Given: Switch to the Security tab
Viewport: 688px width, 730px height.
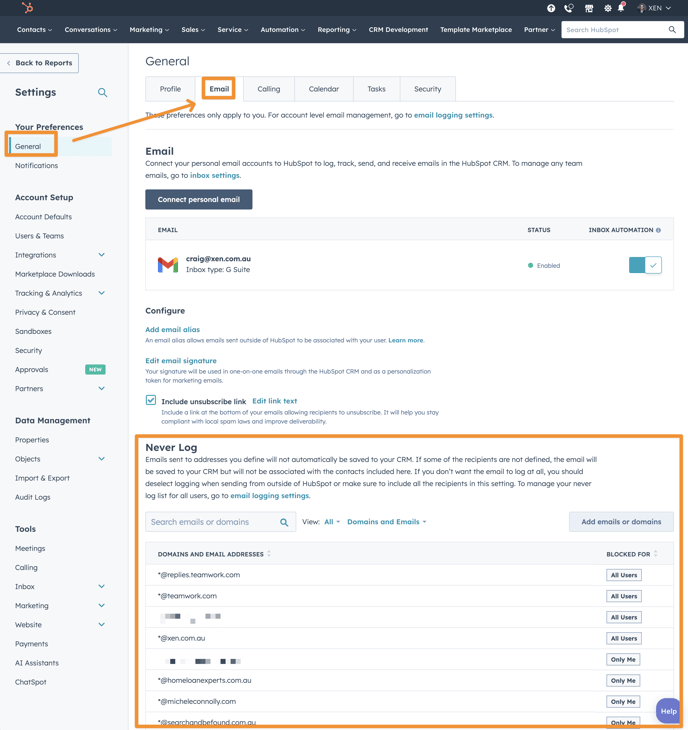Looking at the screenshot, I should [428, 89].
